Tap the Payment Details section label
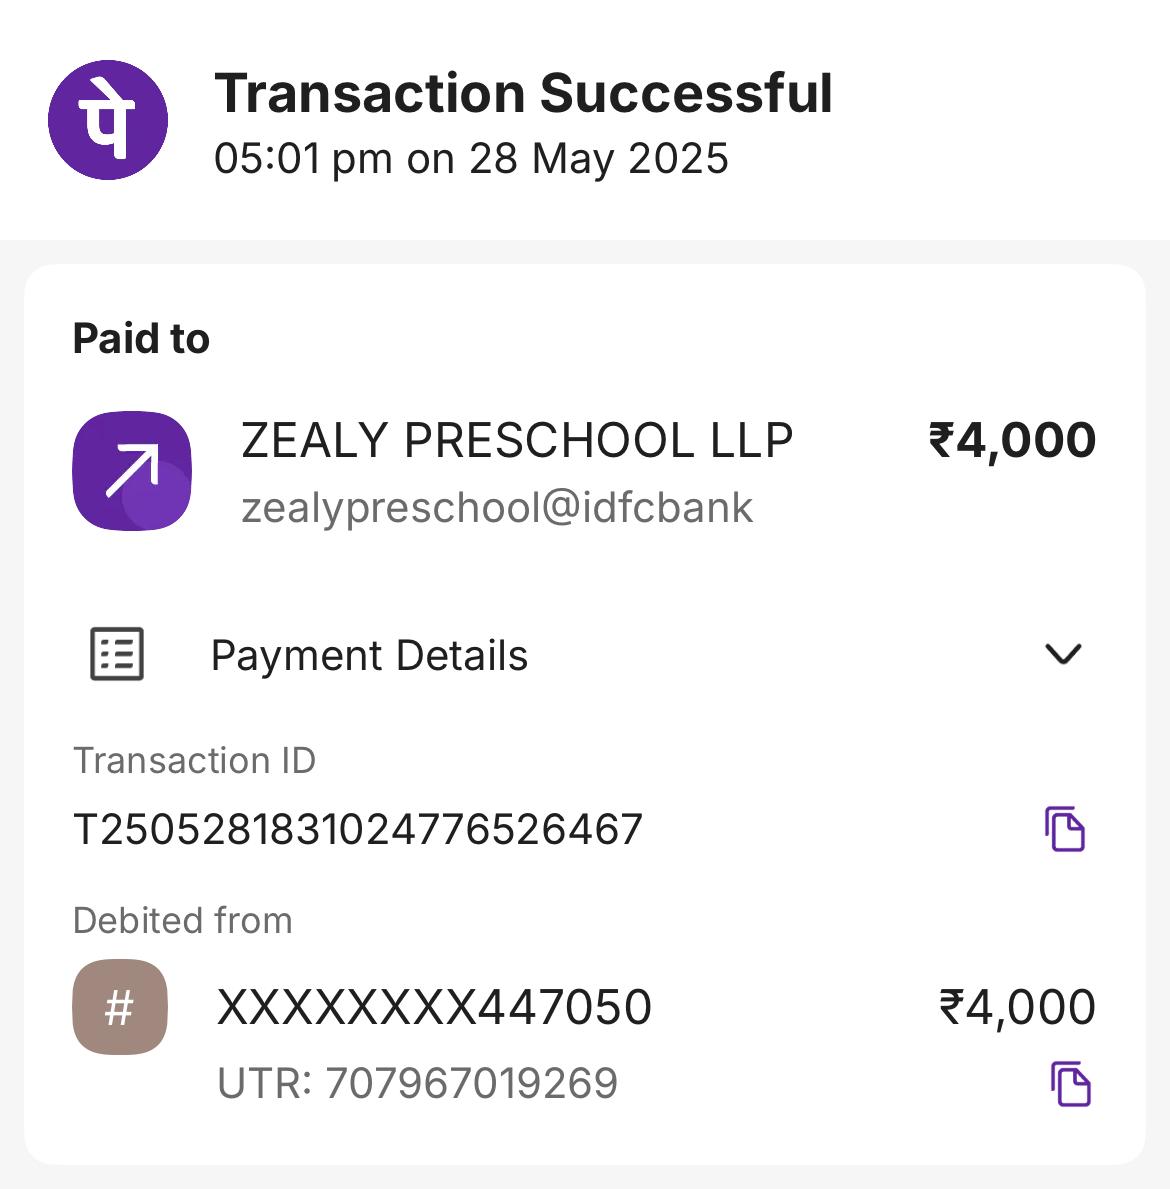This screenshot has width=1170, height=1189. [x=369, y=656]
